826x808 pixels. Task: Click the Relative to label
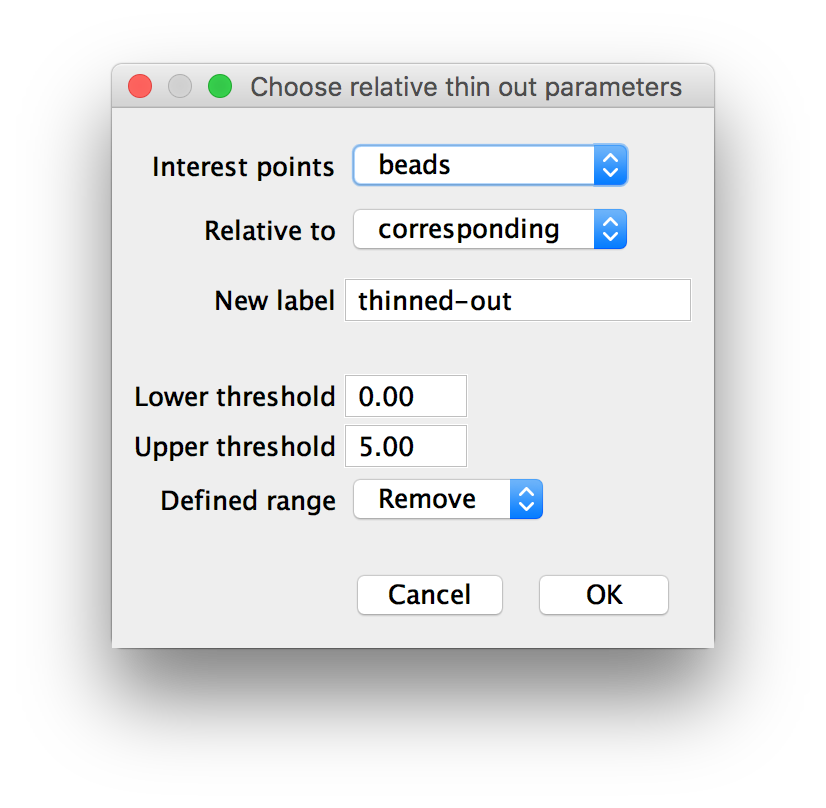(x=270, y=231)
